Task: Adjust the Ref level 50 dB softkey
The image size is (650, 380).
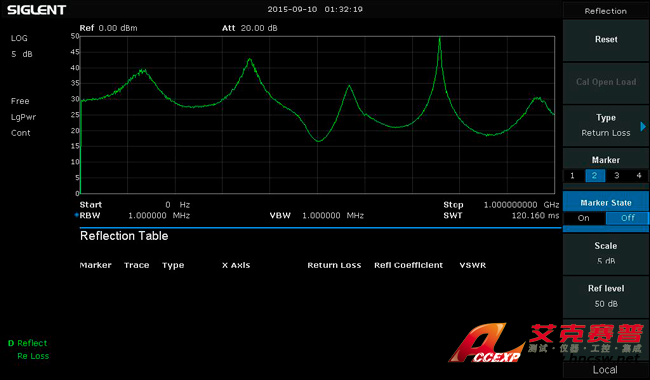Action: [606, 296]
